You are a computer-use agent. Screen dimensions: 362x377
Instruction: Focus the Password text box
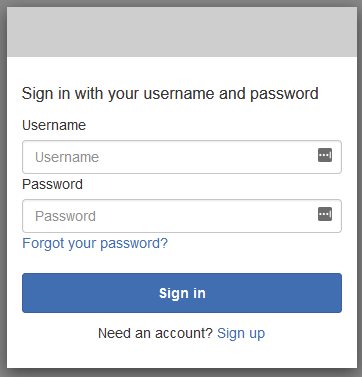click(182, 216)
